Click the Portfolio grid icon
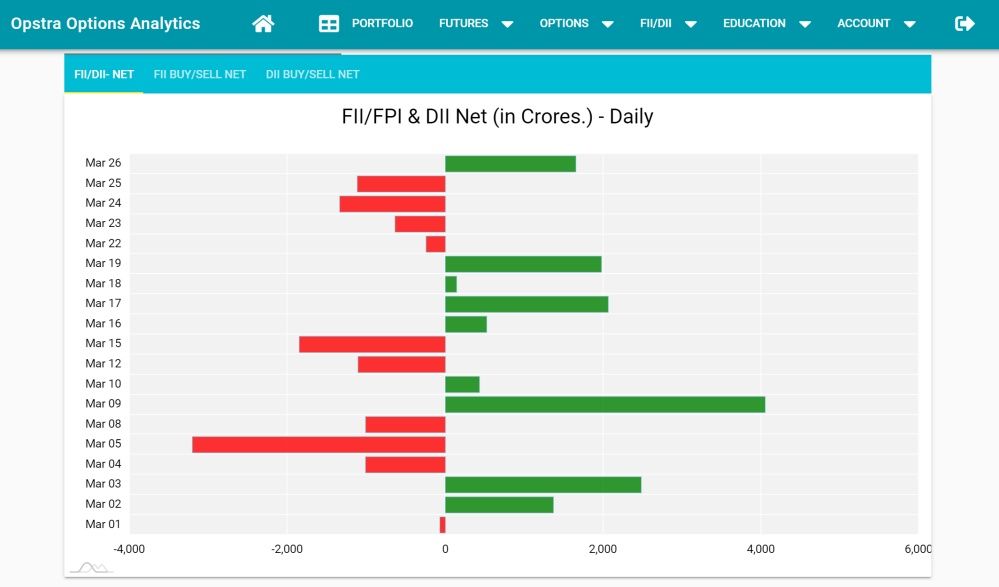This screenshot has width=999, height=587. tap(328, 24)
